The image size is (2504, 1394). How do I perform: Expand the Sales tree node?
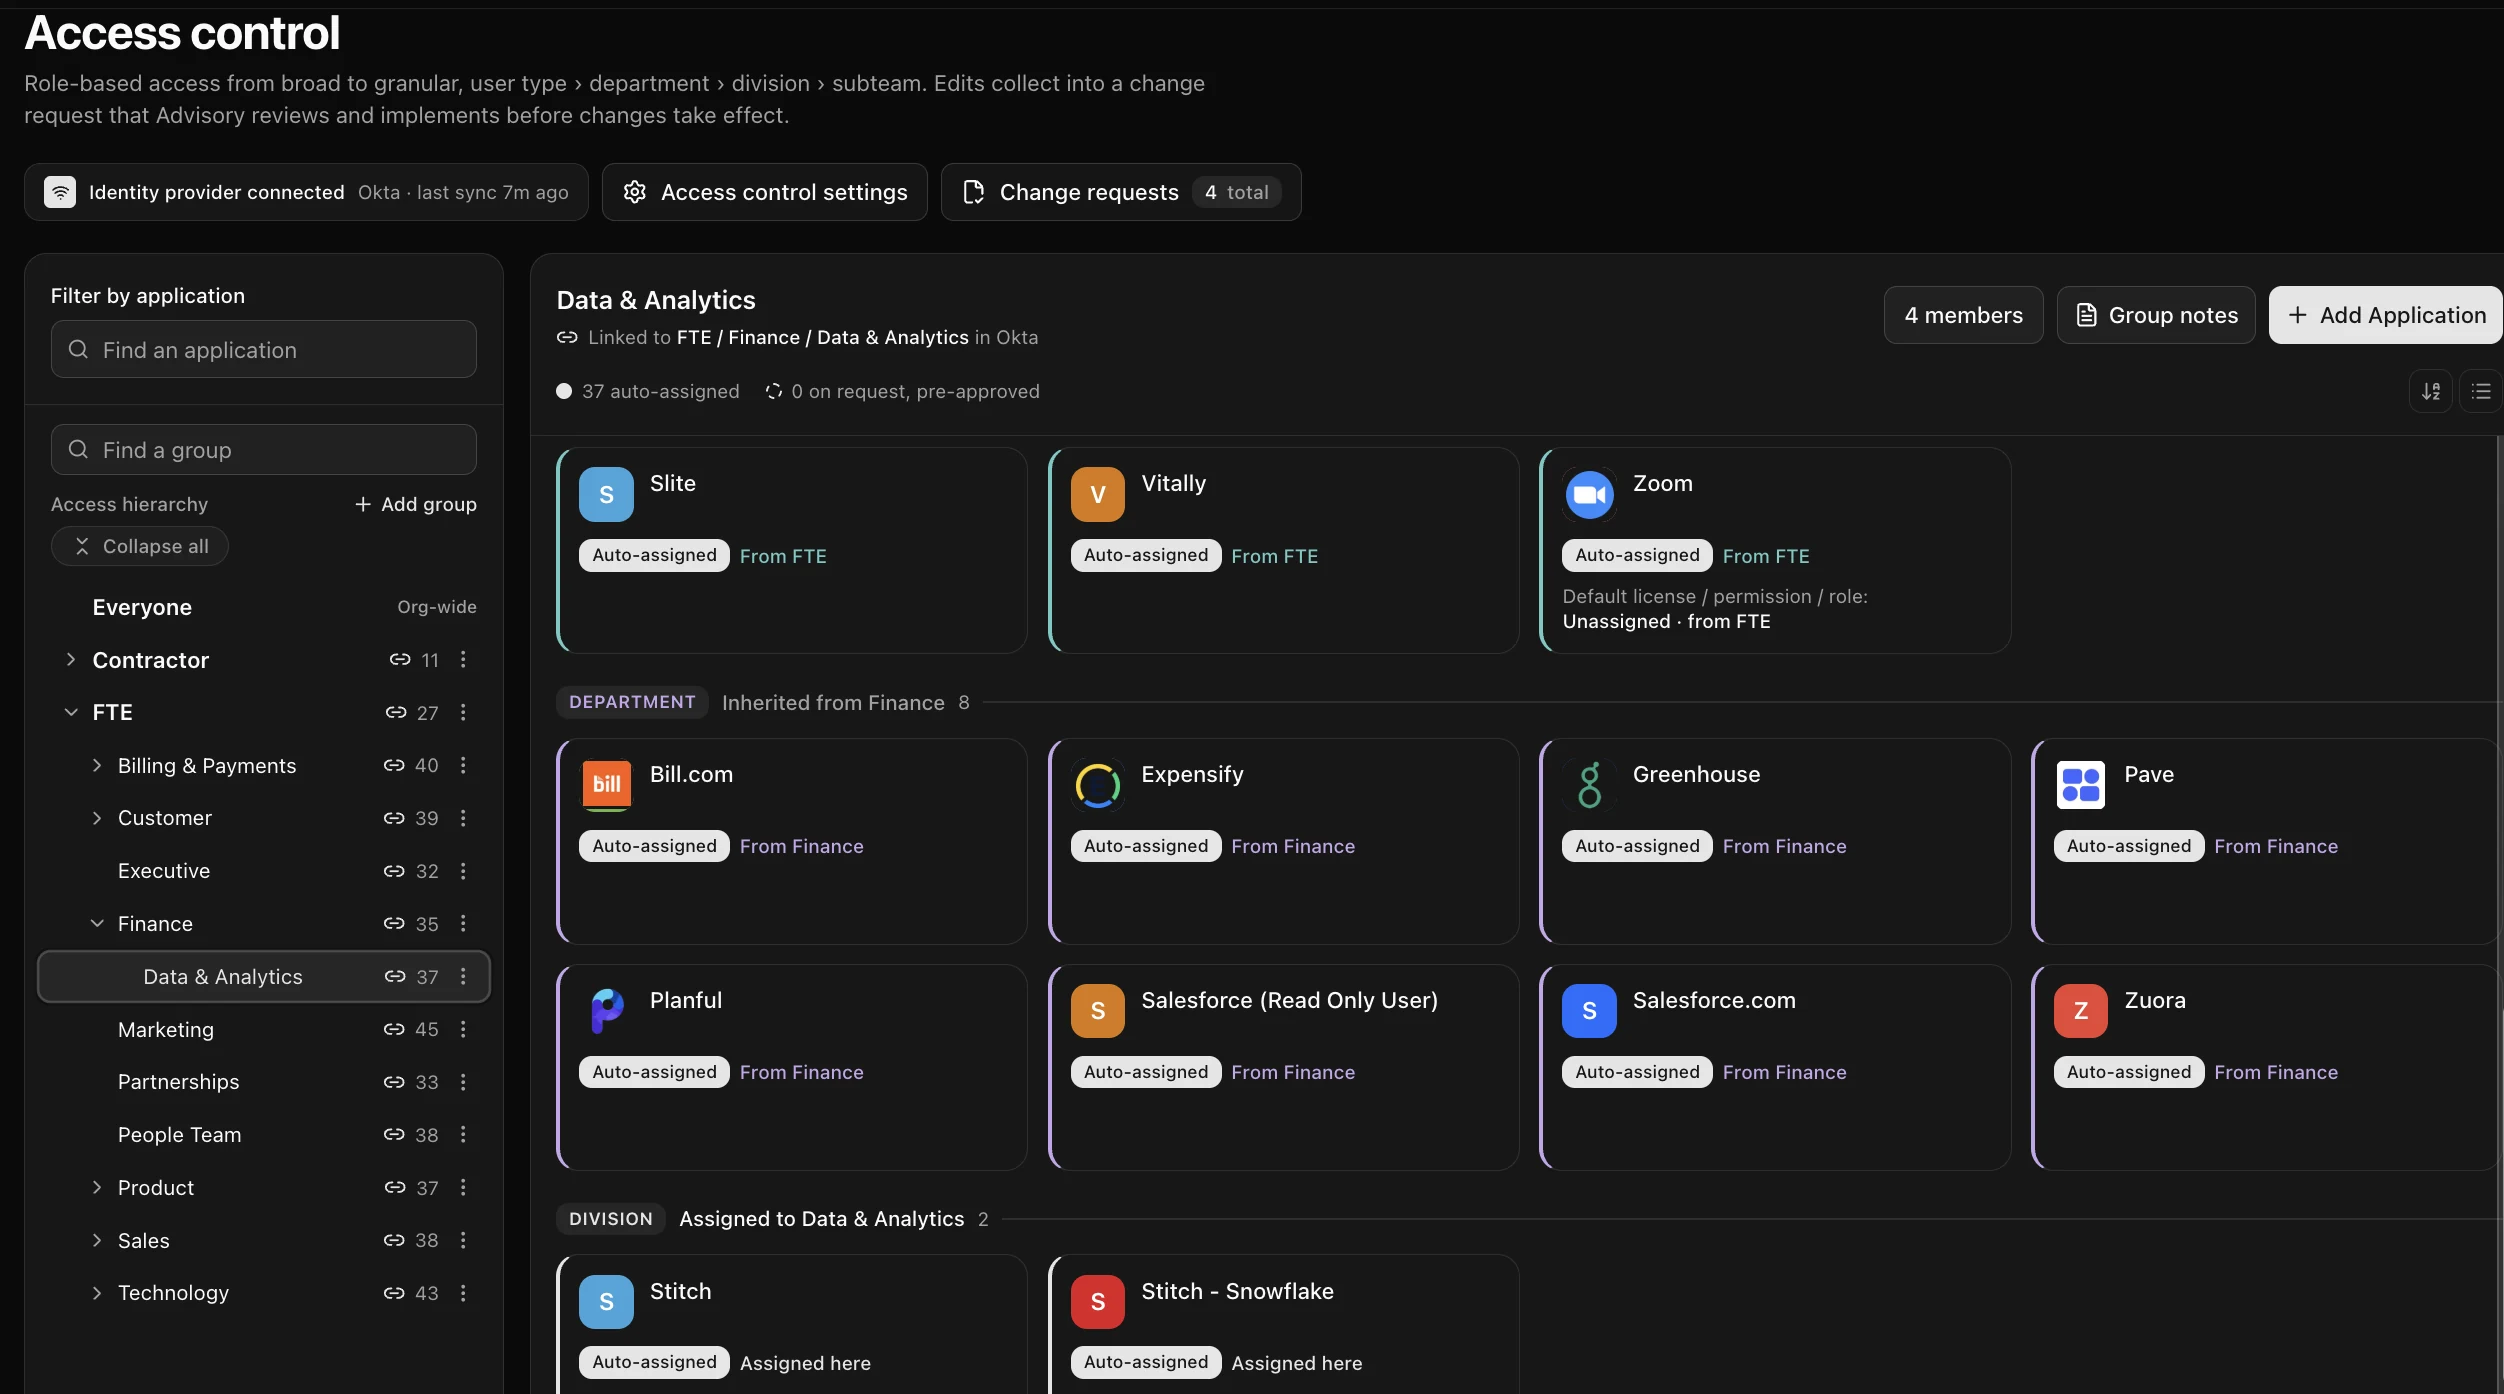coord(96,1240)
